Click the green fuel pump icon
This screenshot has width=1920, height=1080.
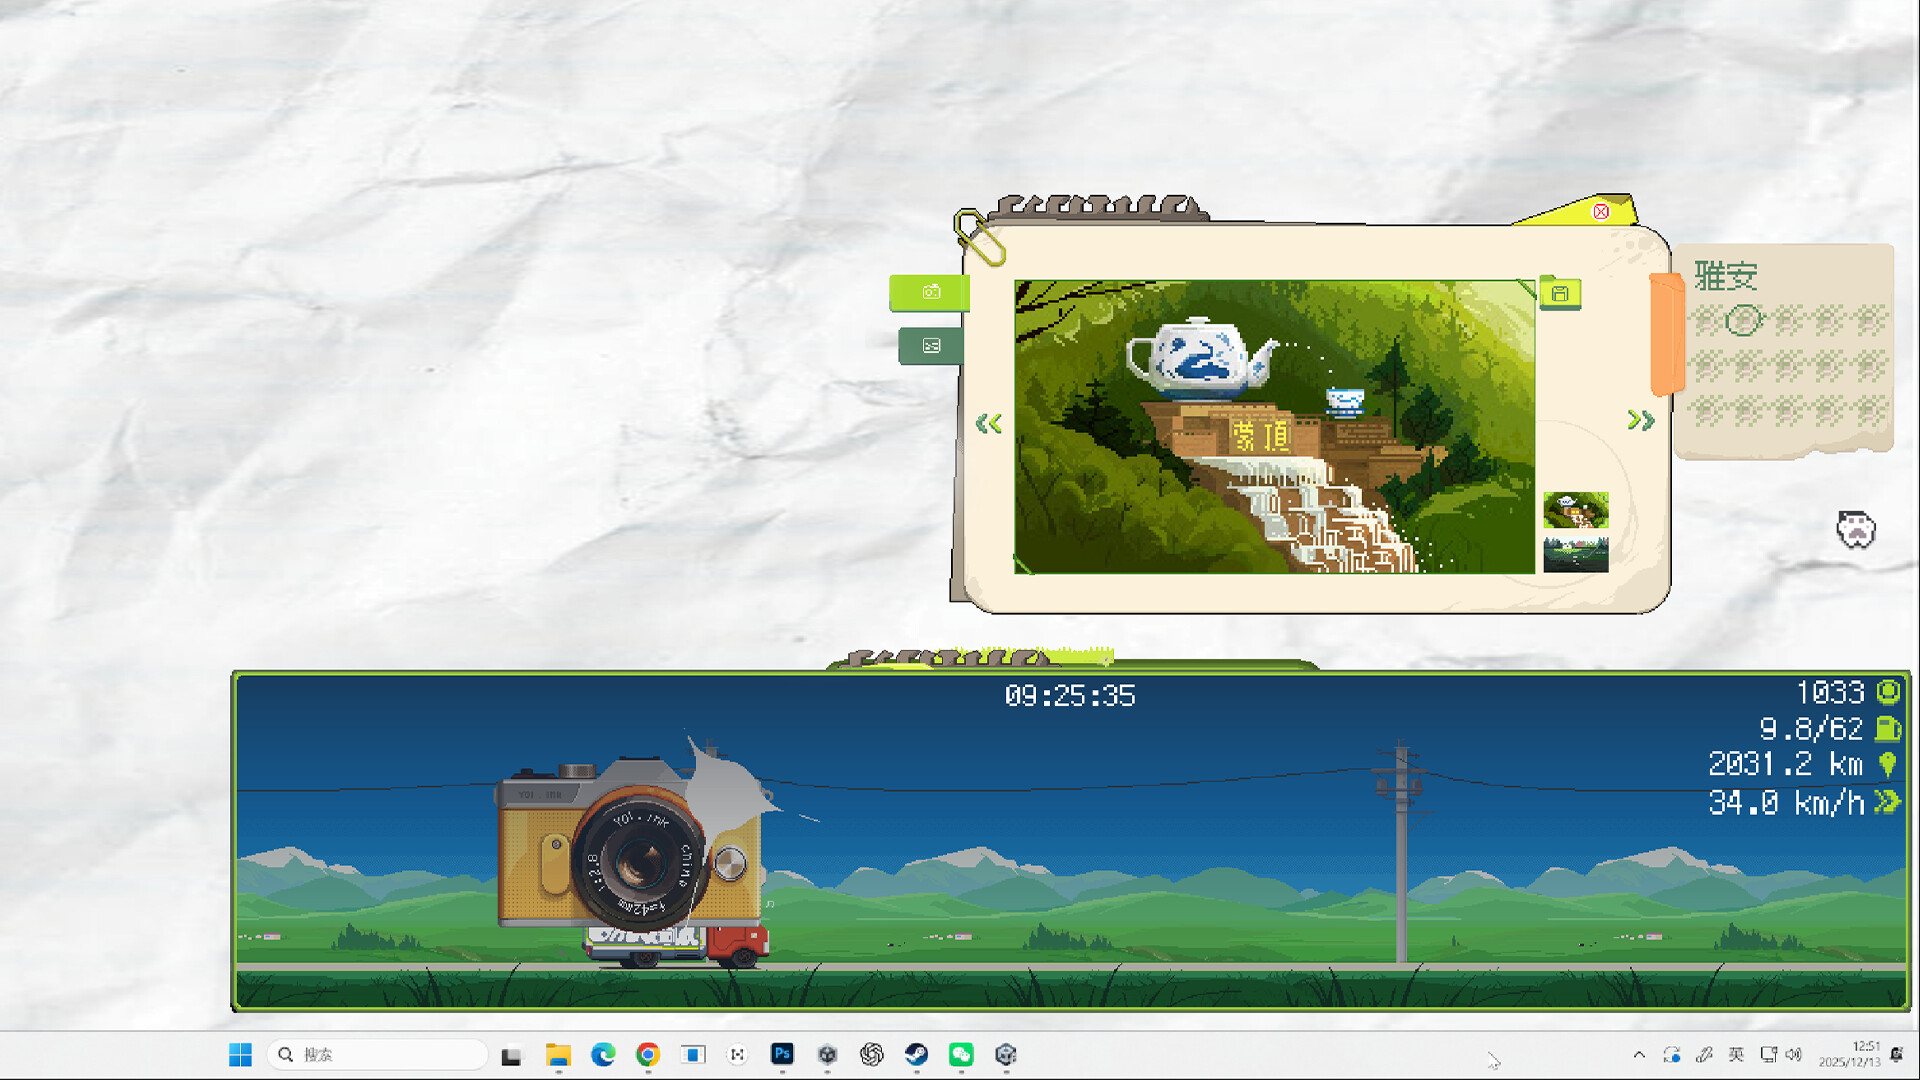pyautogui.click(x=1888, y=729)
